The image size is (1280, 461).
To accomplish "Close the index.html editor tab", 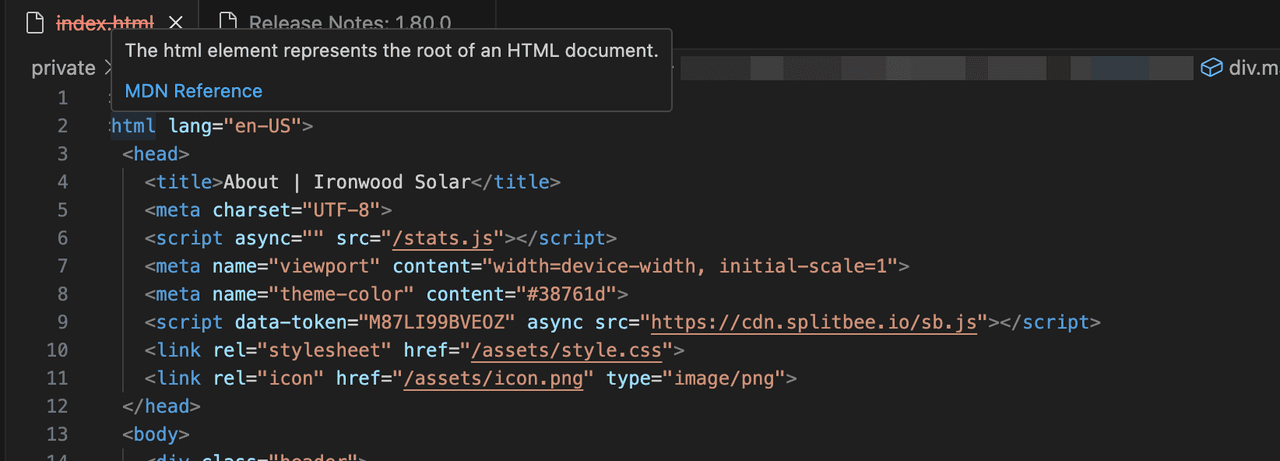I will pyautogui.click(x=176, y=22).
